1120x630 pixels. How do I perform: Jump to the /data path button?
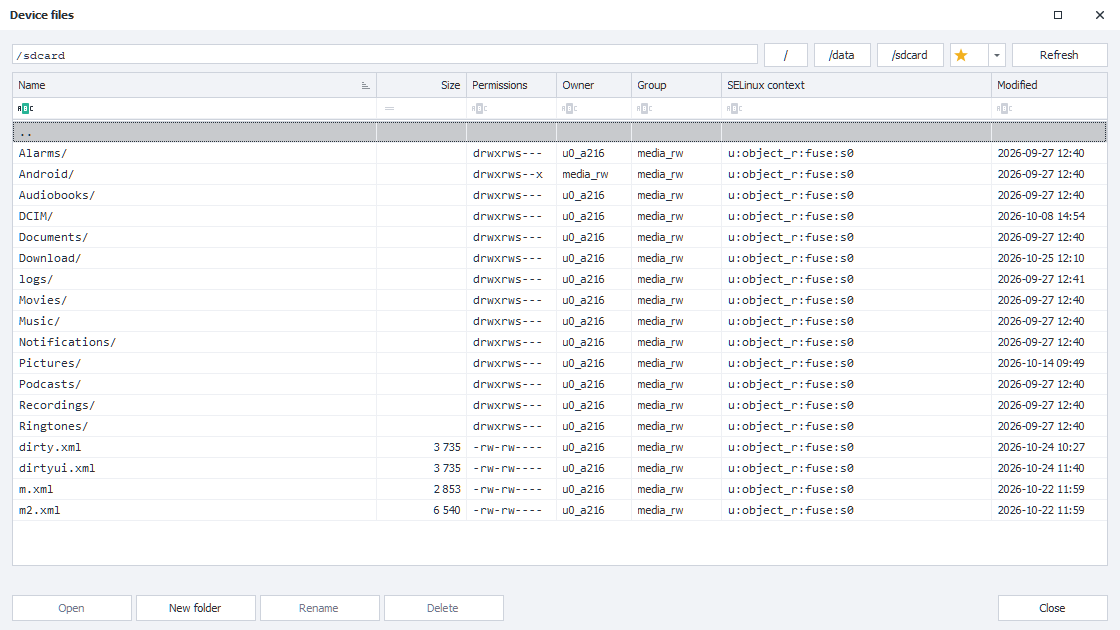(x=842, y=55)
